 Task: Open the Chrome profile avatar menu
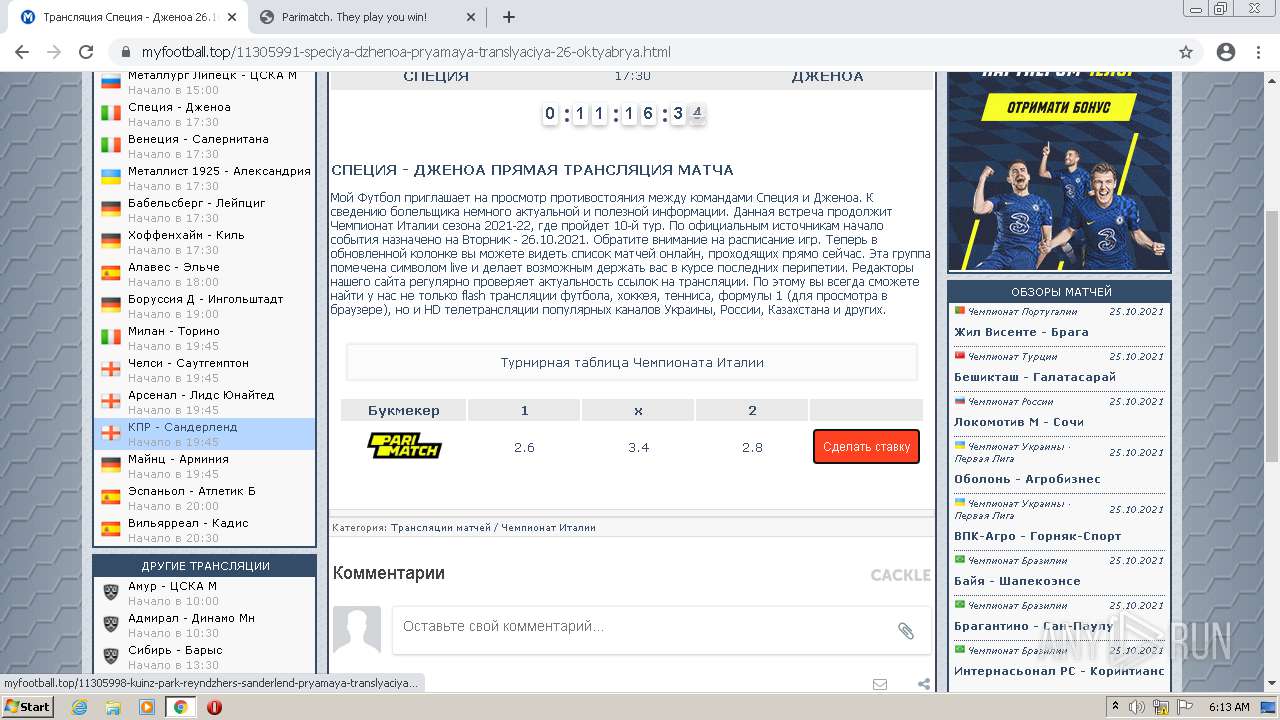click(1226, 52)
